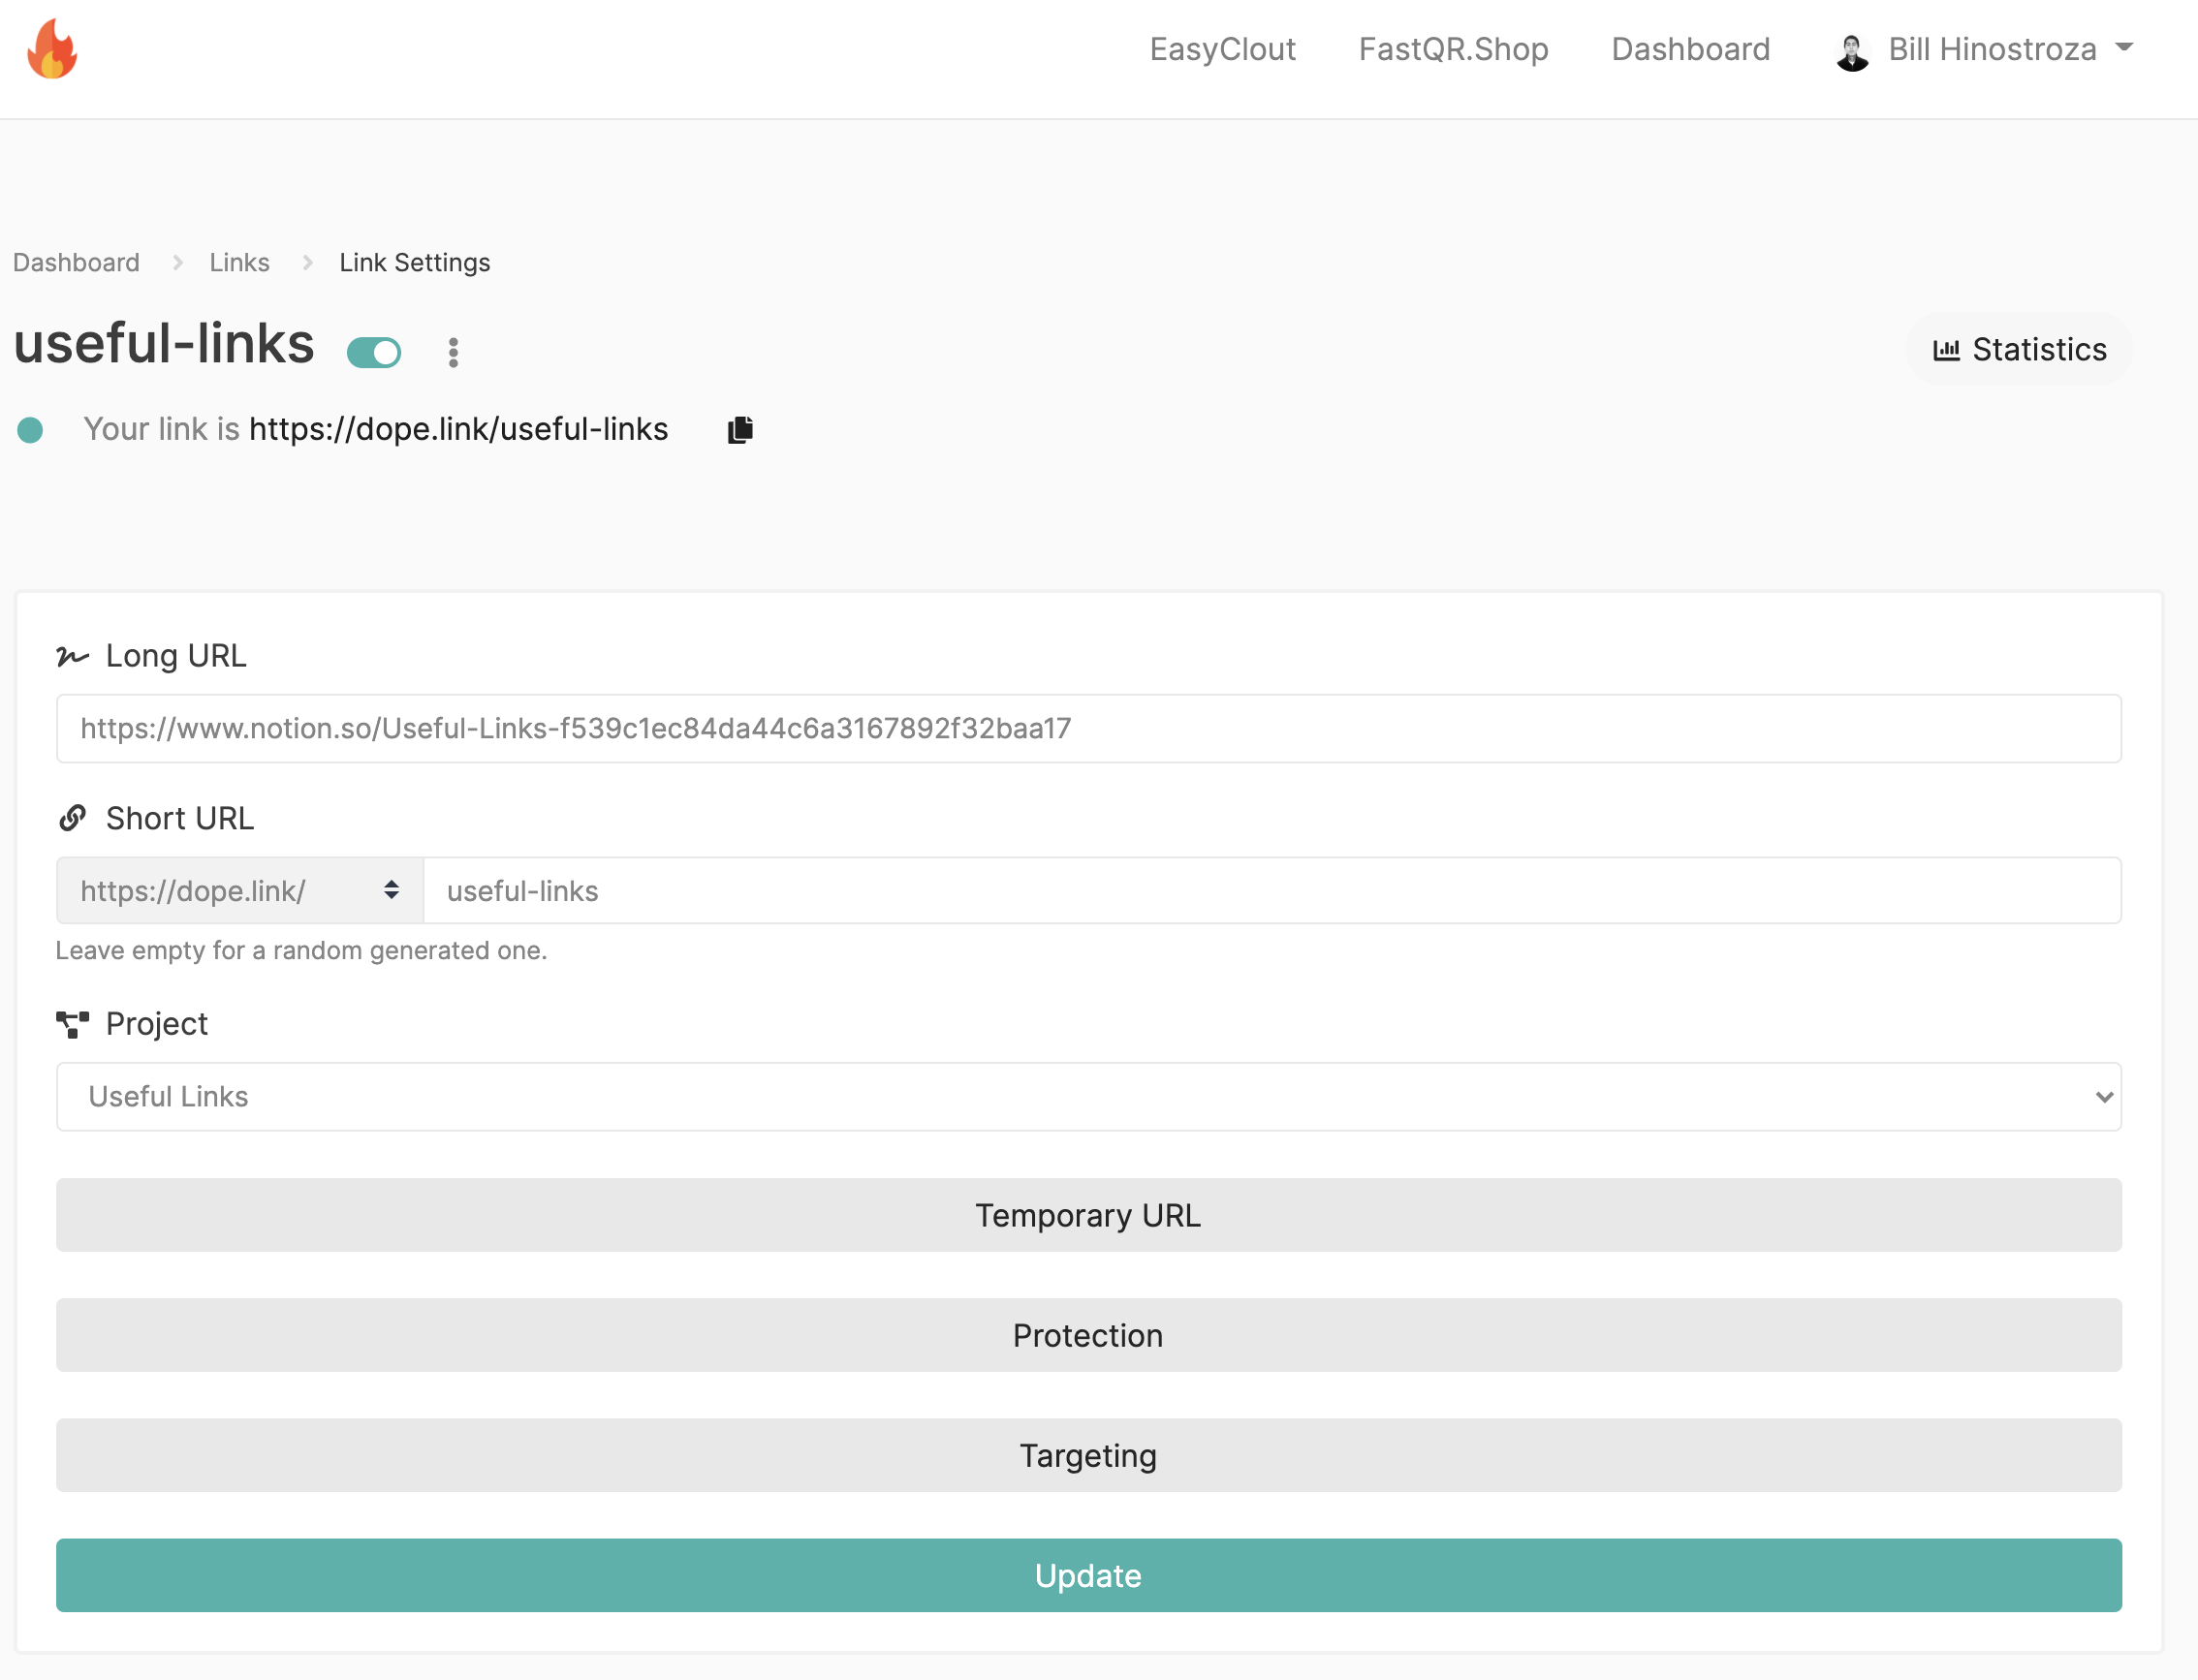Click the Short URL chain icon
This screenshot has height=1680, width=2198.
point(73,818)
